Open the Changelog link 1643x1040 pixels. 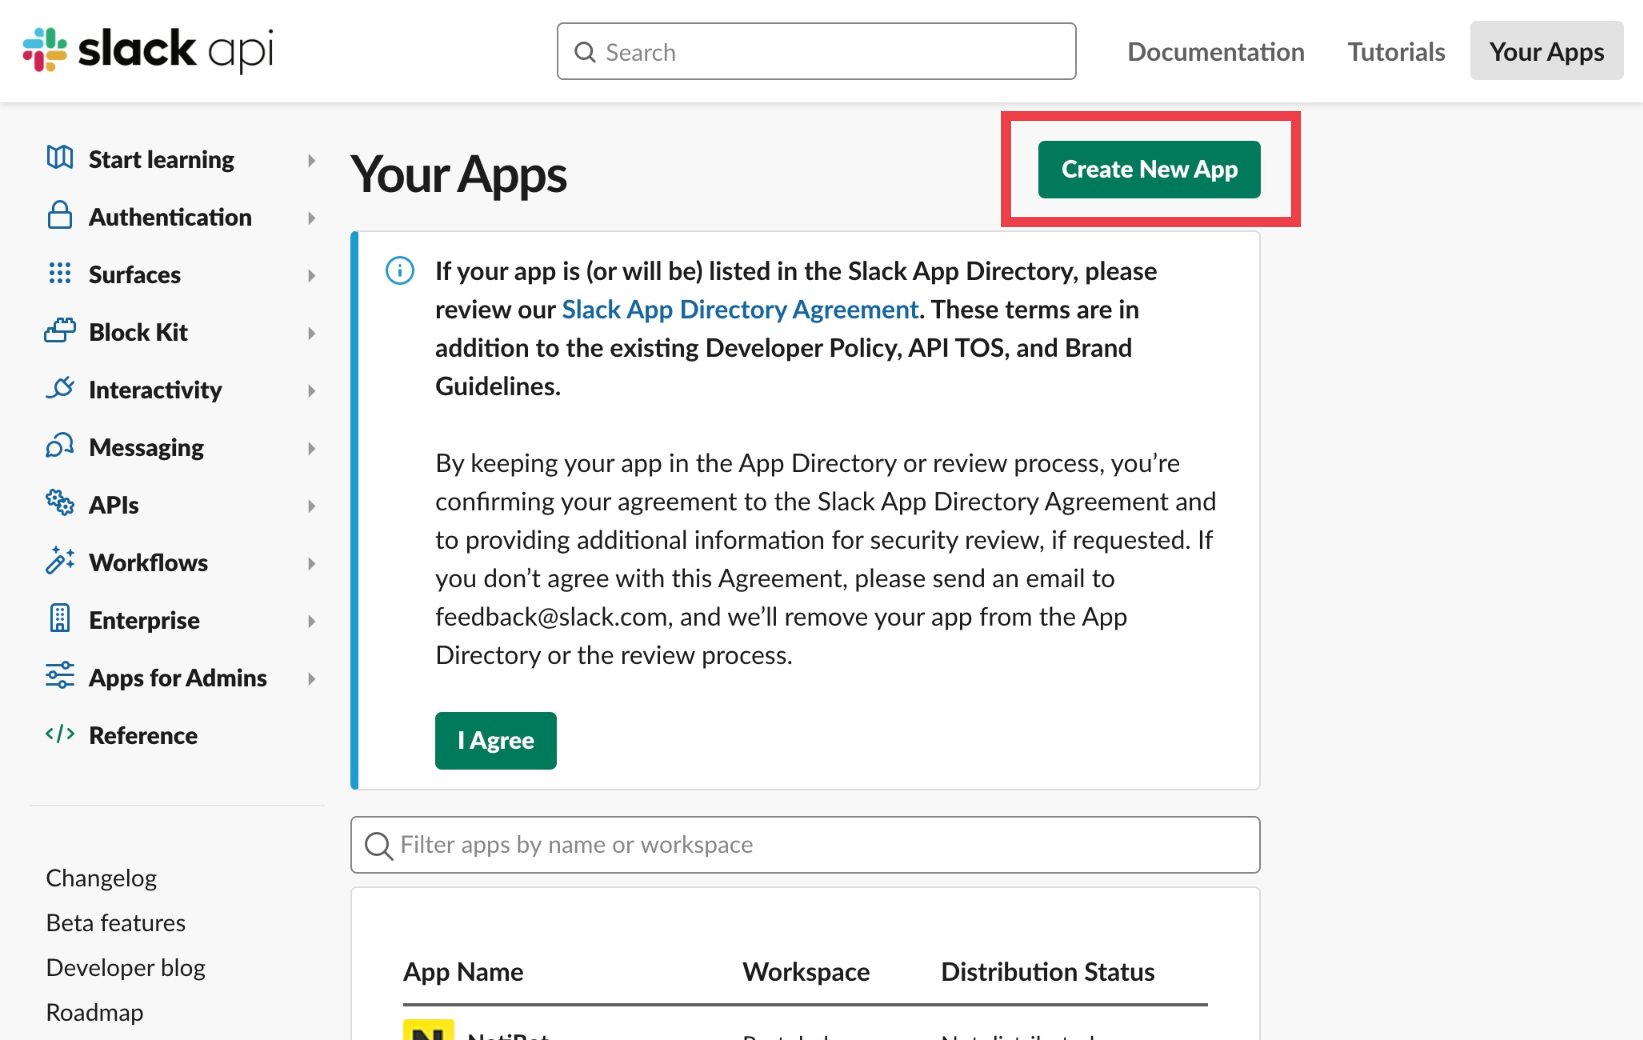(101, 878)
